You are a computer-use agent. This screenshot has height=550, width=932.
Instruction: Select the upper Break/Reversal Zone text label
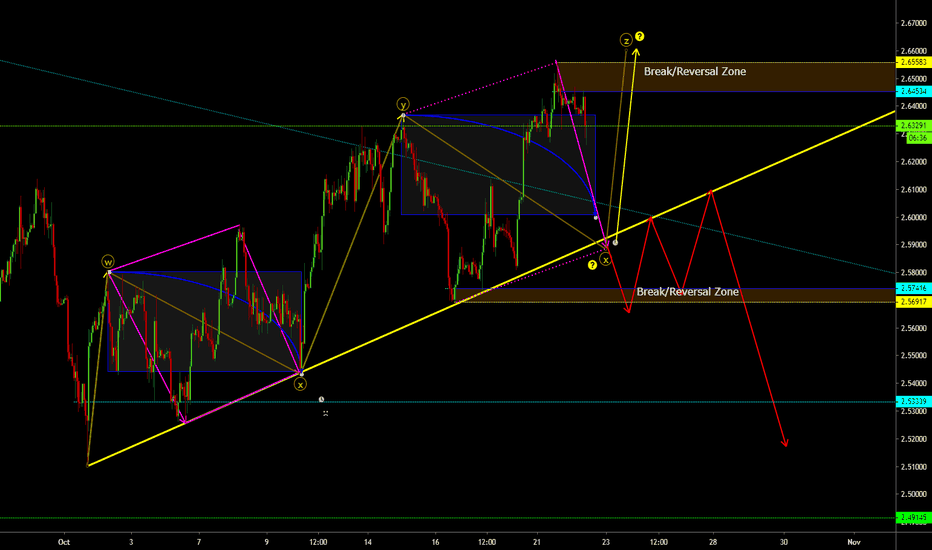(695, 71)
